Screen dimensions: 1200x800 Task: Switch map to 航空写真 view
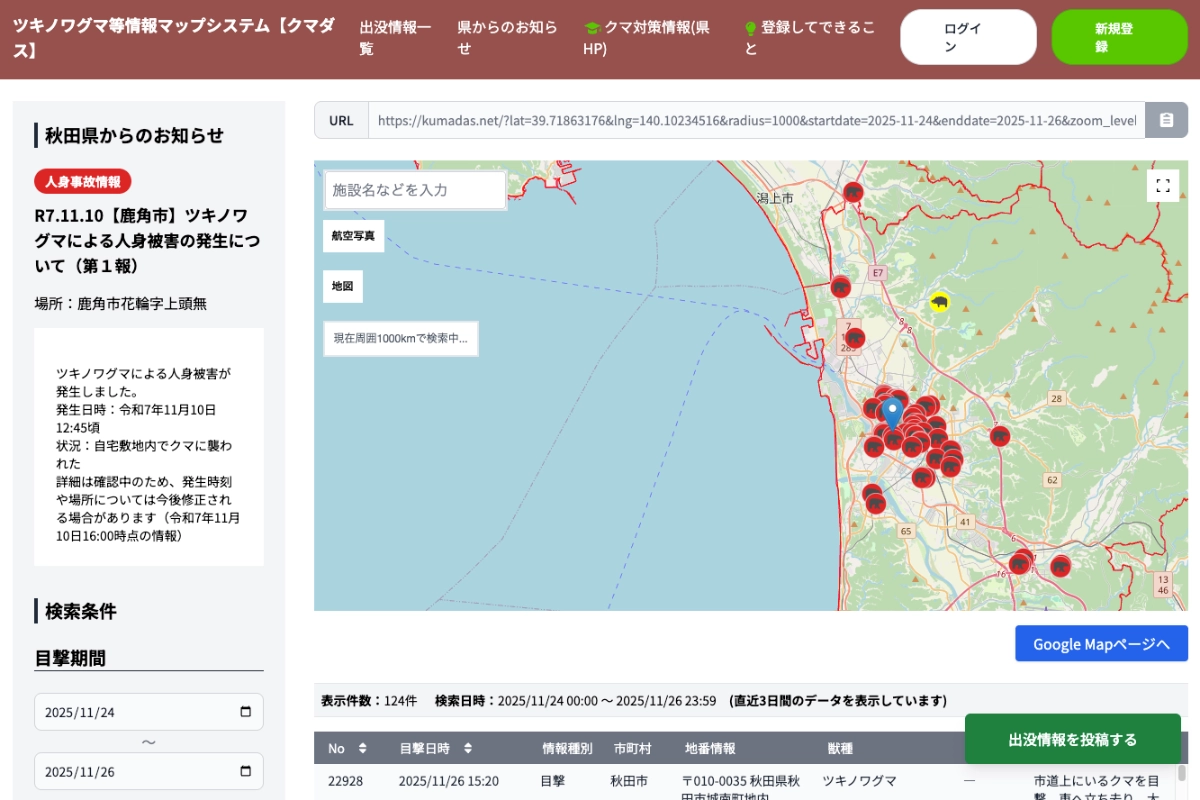pyautogui.click(x=354, y=236)
